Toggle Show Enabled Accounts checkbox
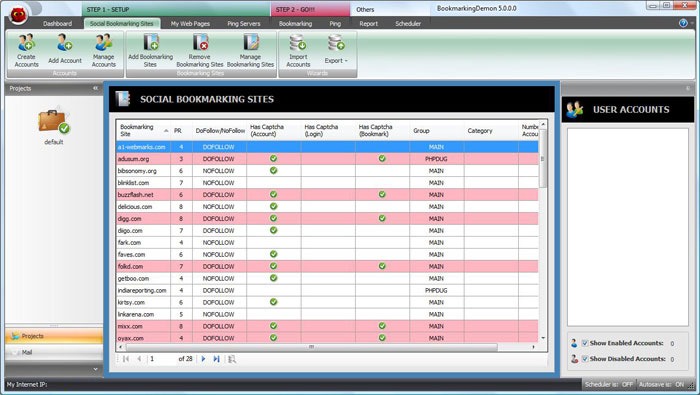This screenshot has height=395, width=700. pyautogui.click(x=584, y=343)
